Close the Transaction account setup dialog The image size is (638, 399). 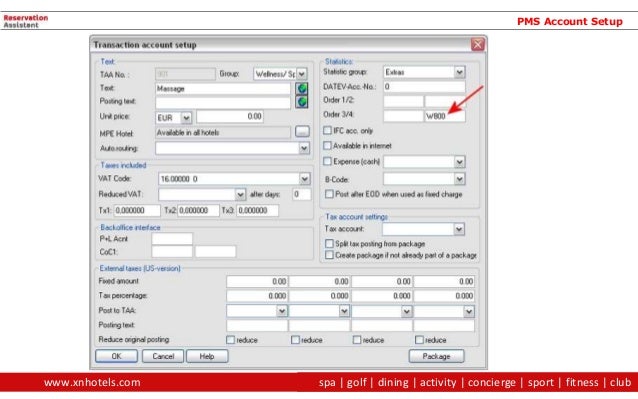pos(477,44)
